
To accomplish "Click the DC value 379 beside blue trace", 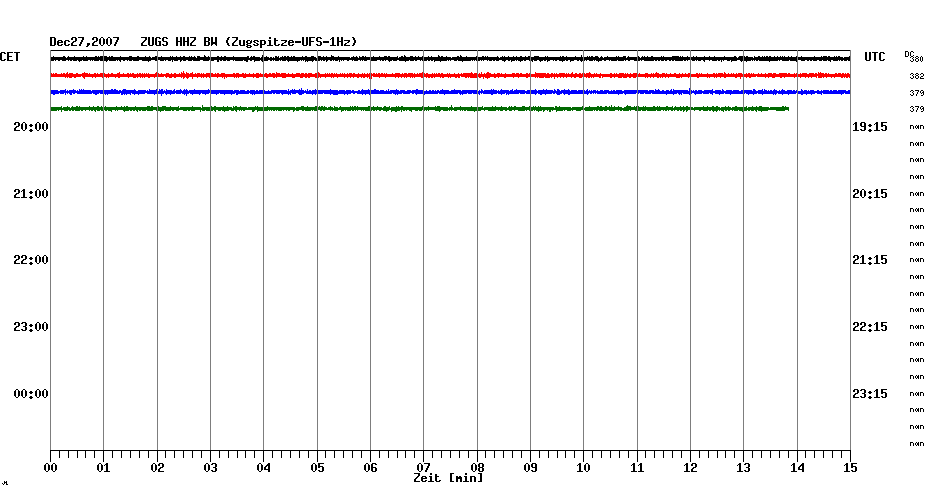I will [x=916, y=93].
